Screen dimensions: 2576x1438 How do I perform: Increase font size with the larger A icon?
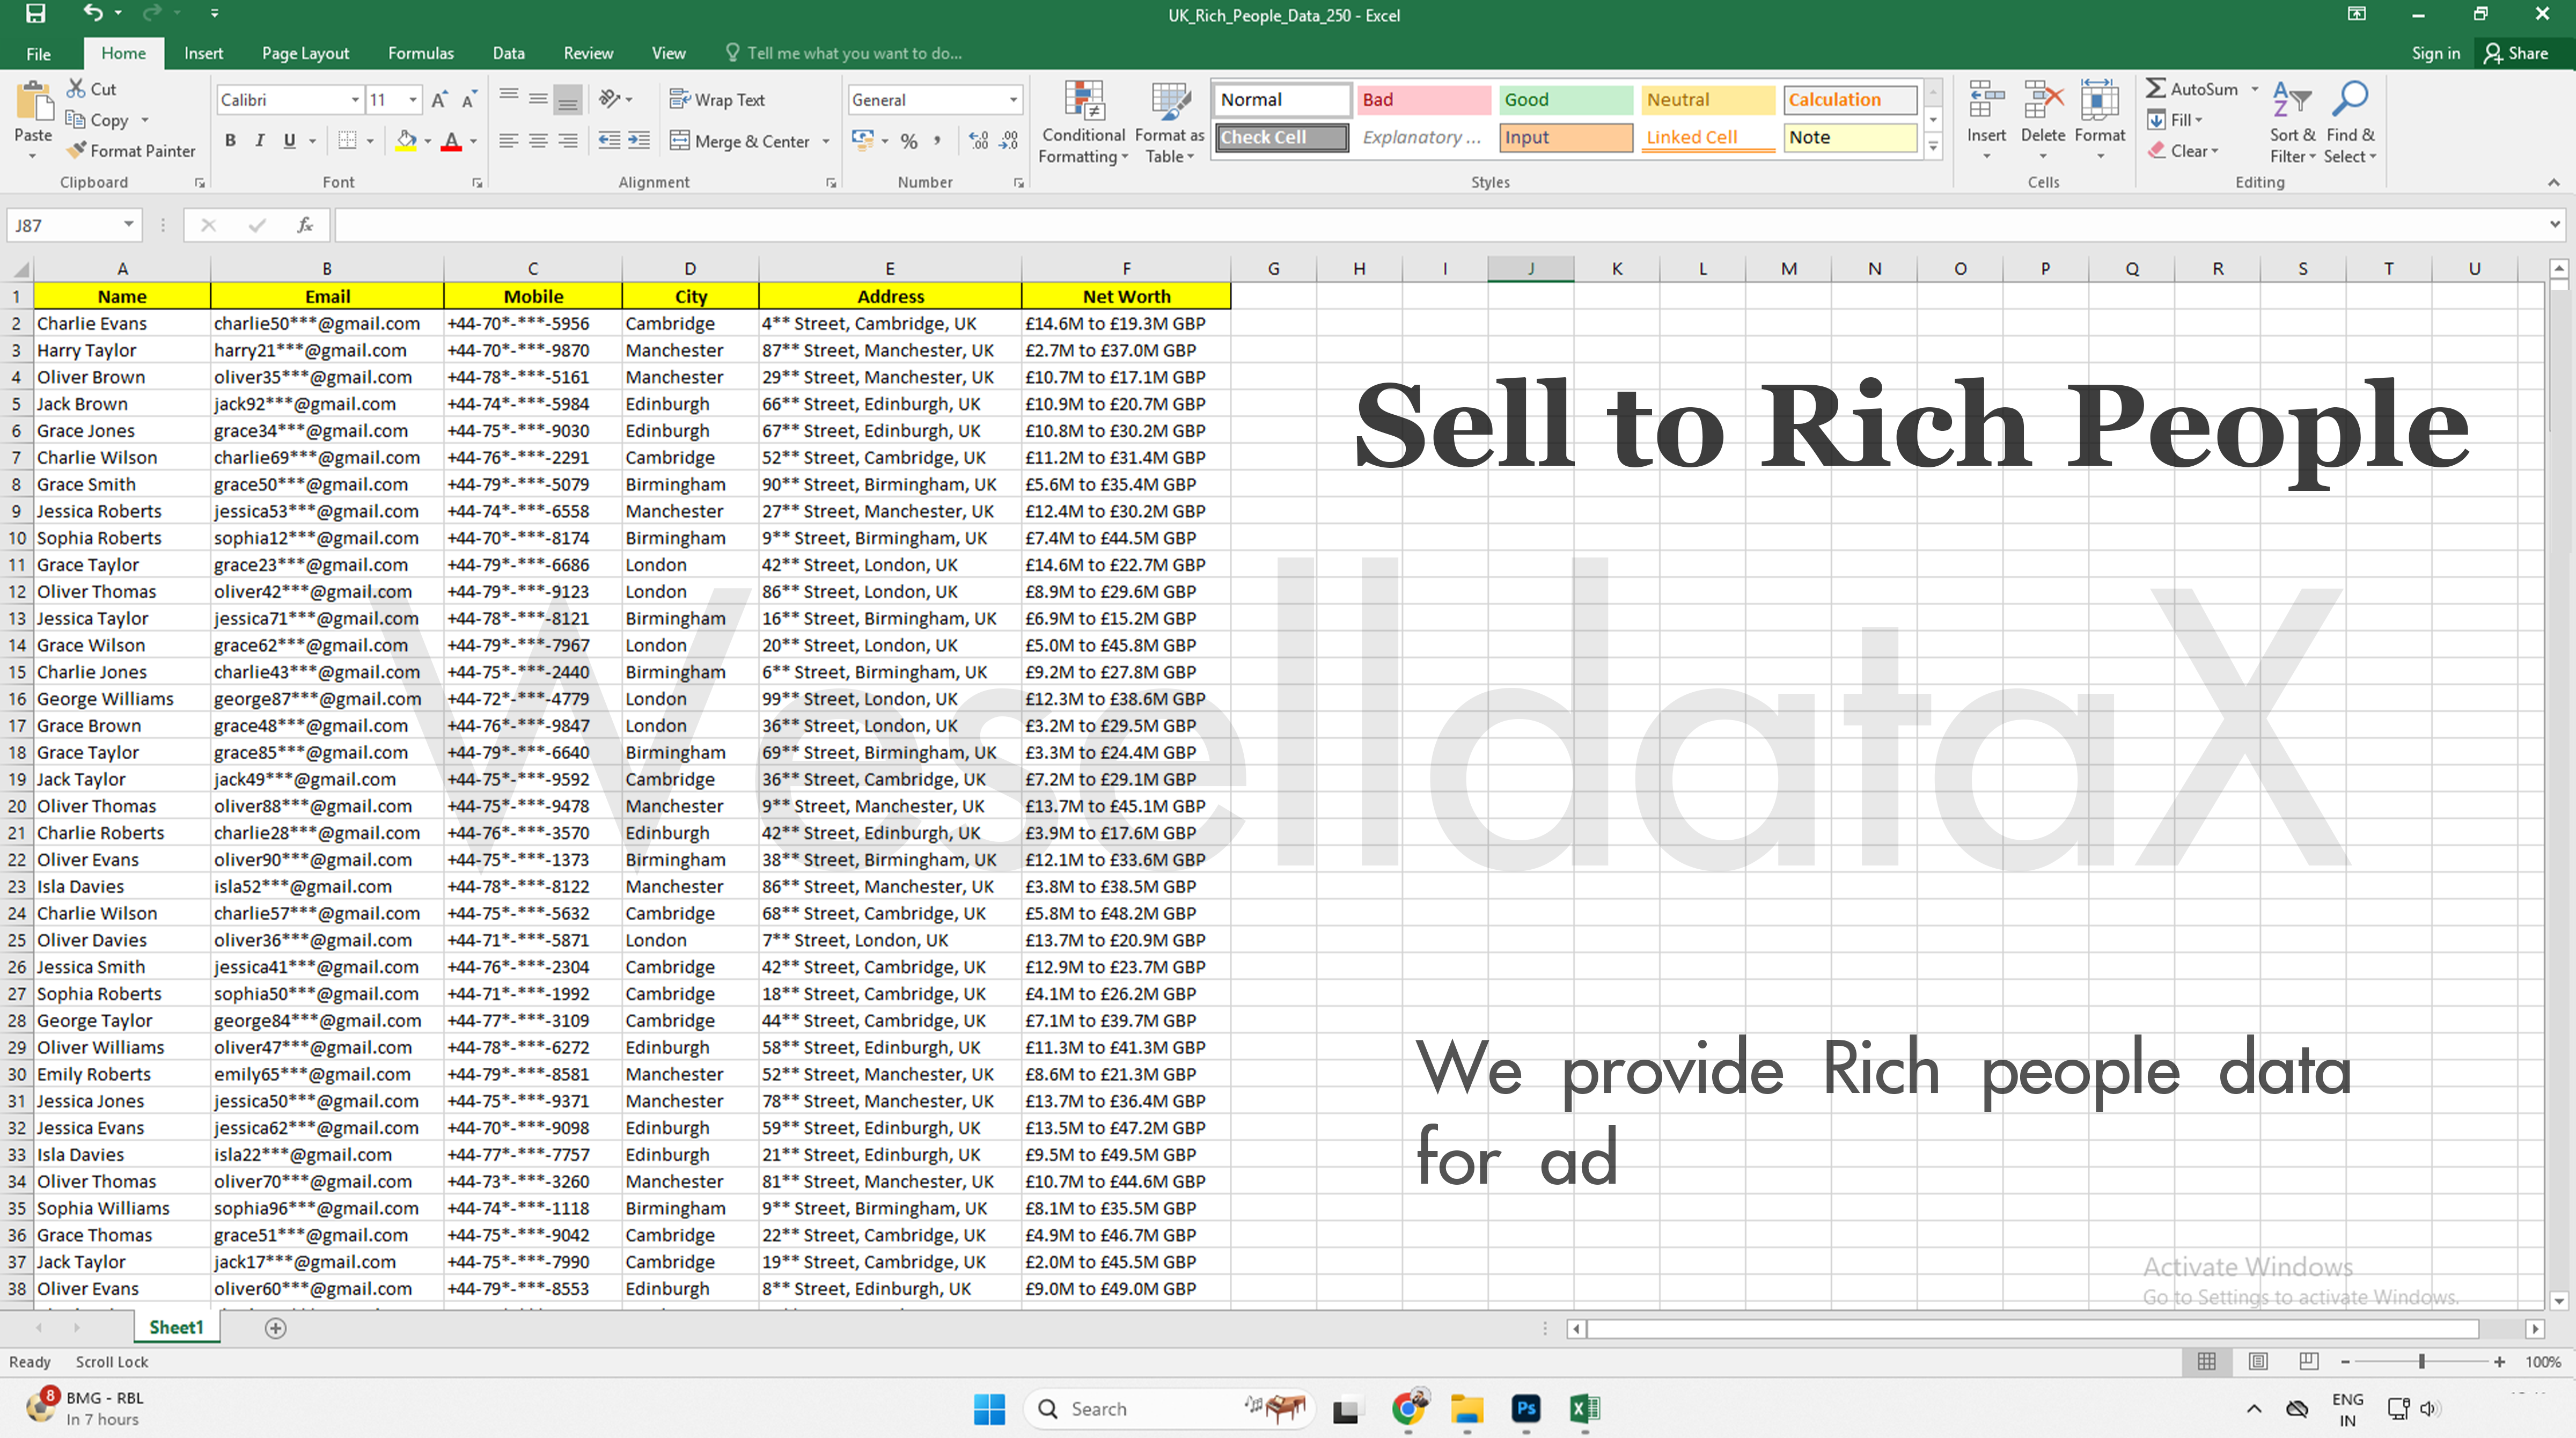pyautogui.click(x=439, y=99)
